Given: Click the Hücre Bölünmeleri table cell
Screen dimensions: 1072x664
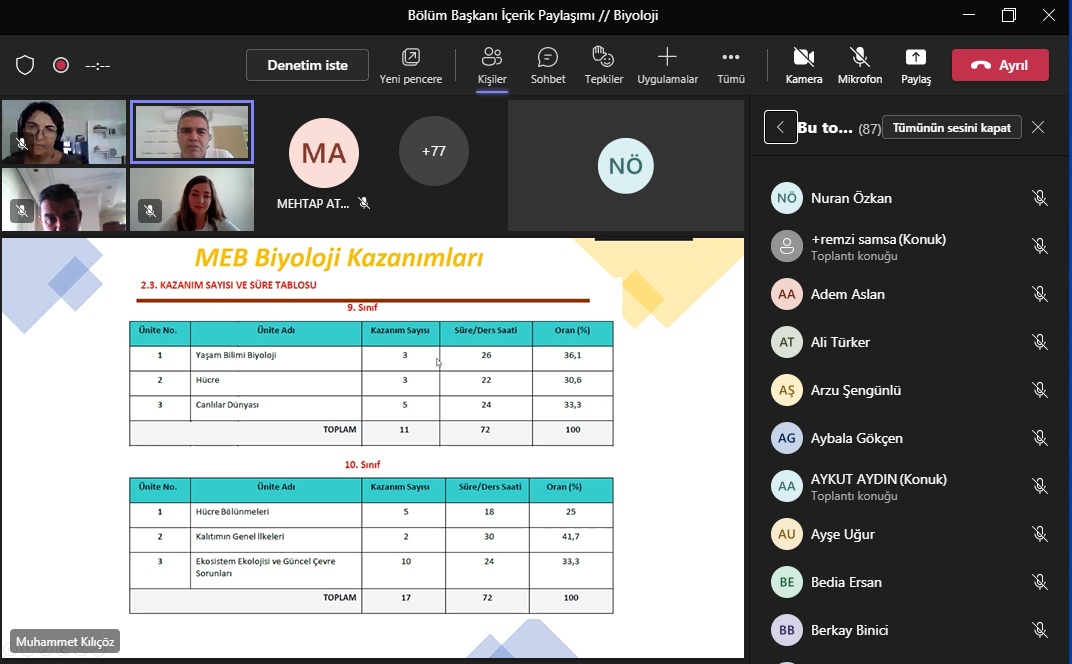Looking at the screenshot, I should (x=276, y=514).
